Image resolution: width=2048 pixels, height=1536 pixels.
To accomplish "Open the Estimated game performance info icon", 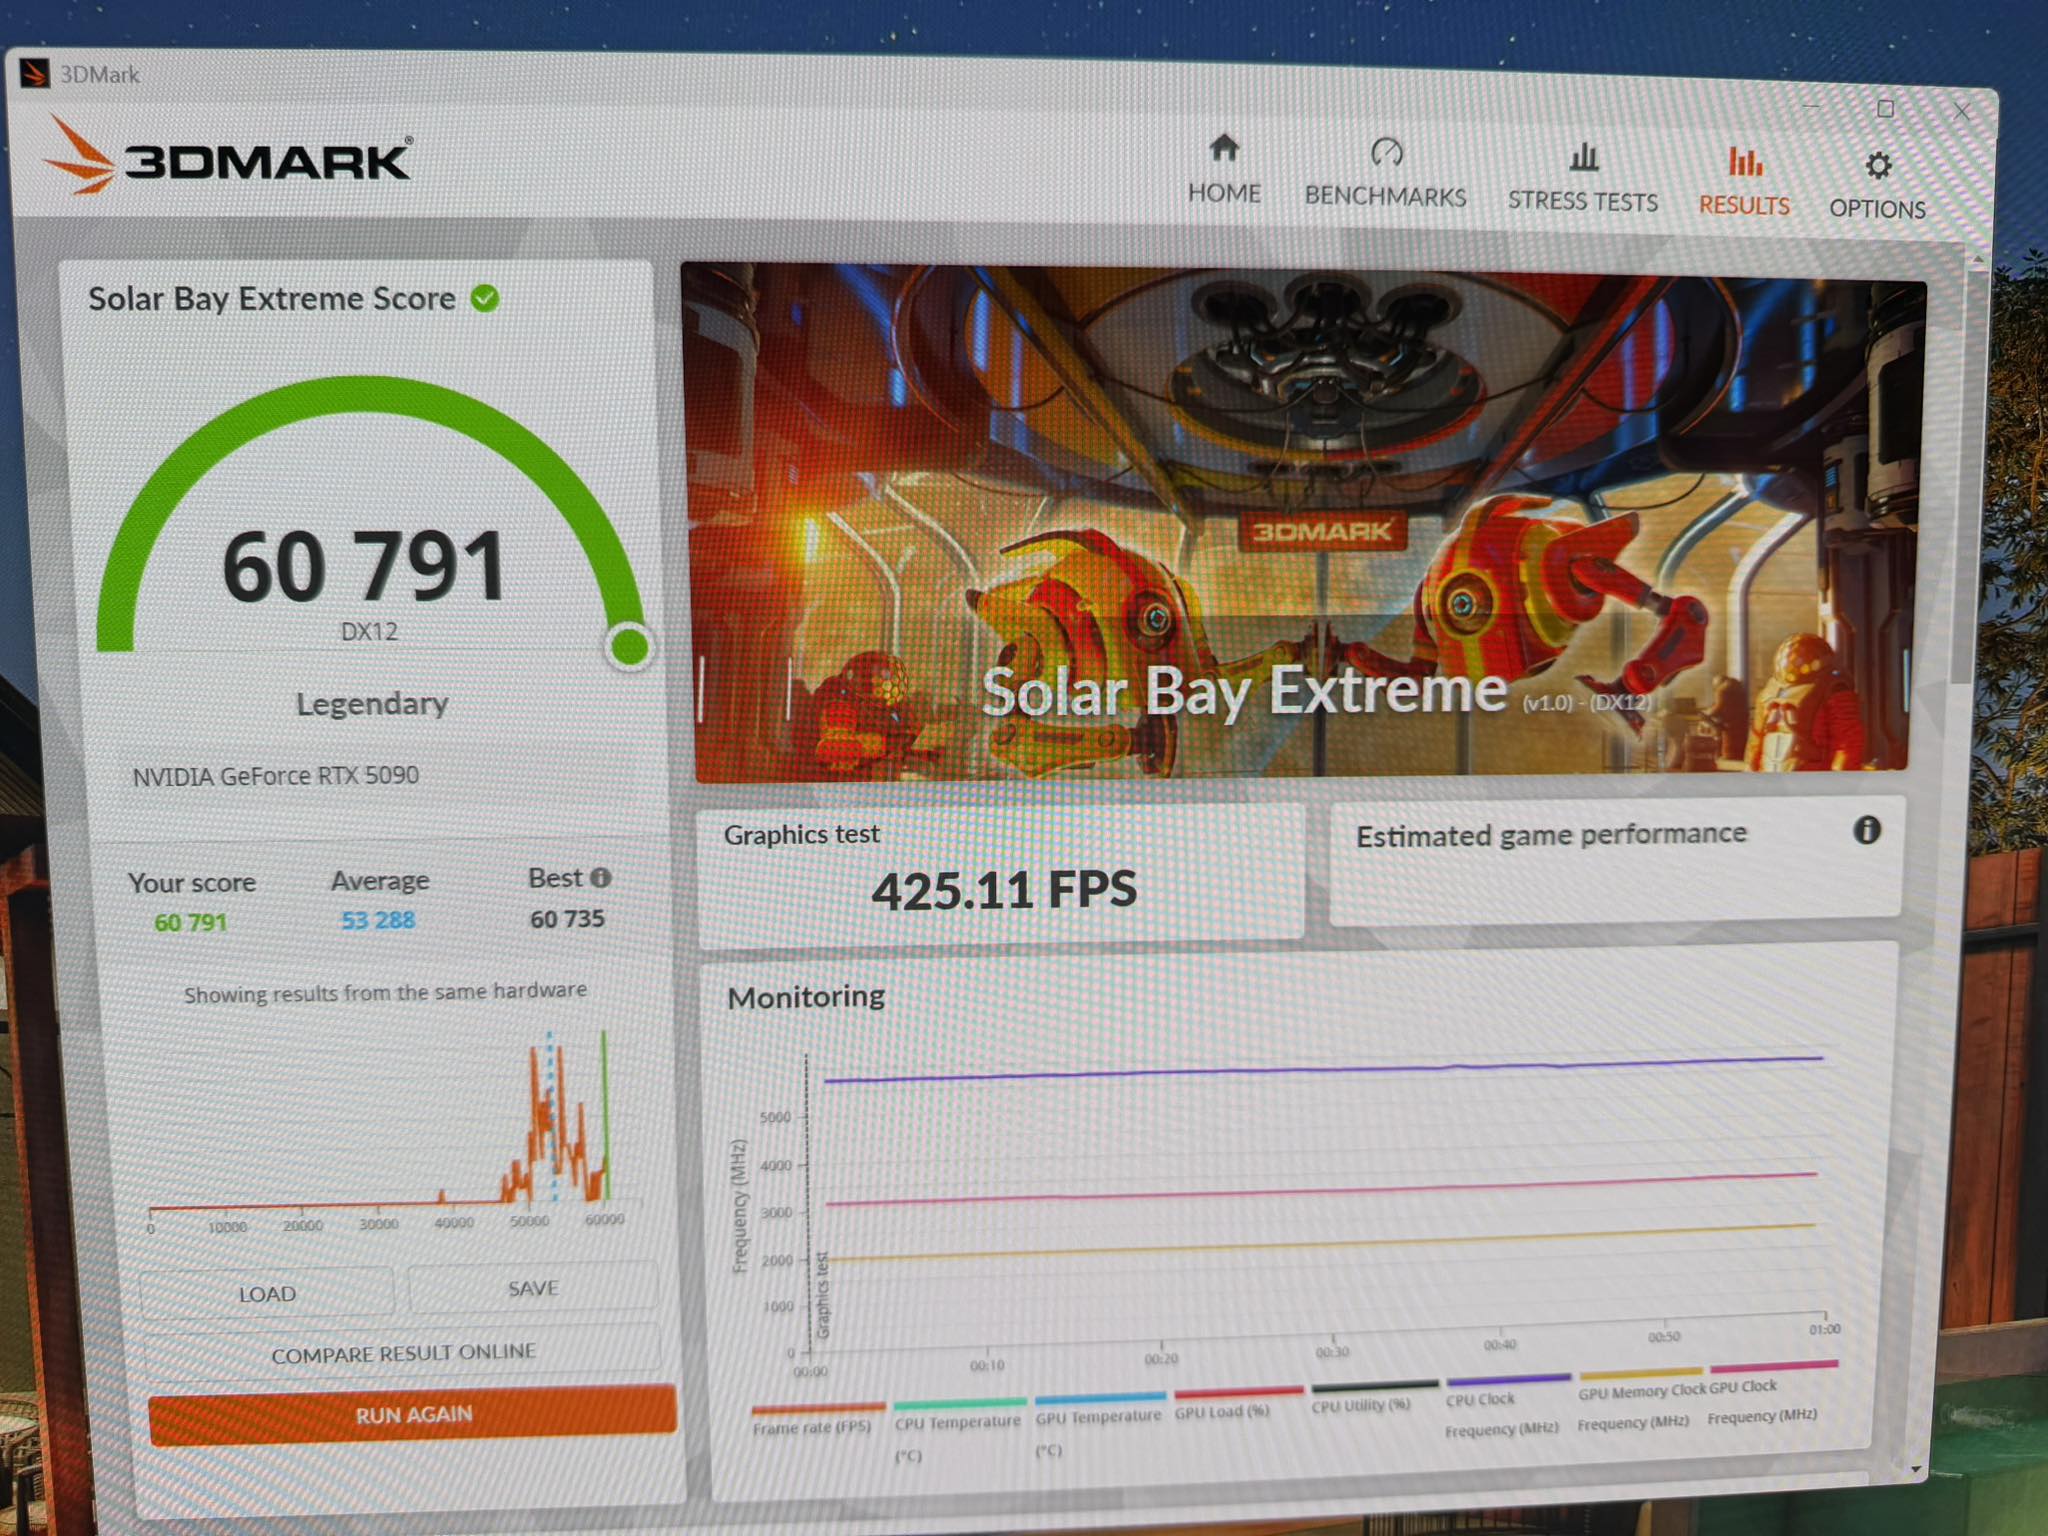I will point(1866,830).
